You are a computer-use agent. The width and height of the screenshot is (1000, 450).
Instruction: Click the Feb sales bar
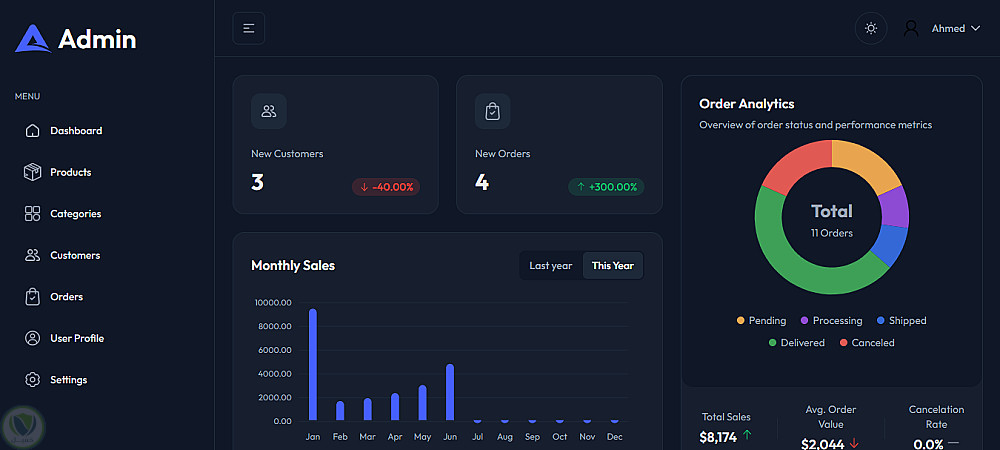click(x=340, y=411)
